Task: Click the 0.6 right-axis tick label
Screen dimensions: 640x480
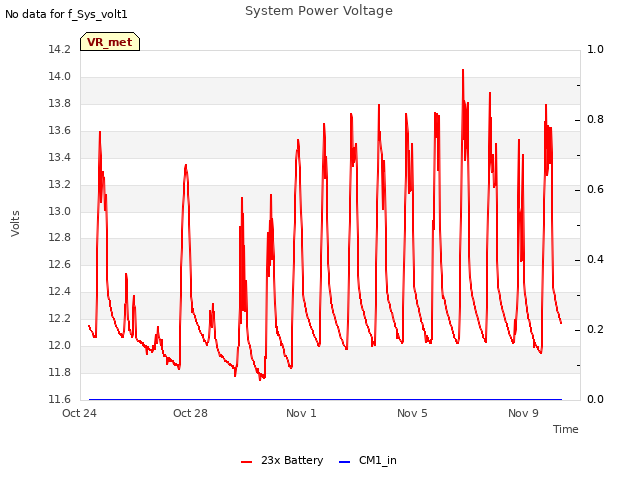Action: (x=595, y=189)
